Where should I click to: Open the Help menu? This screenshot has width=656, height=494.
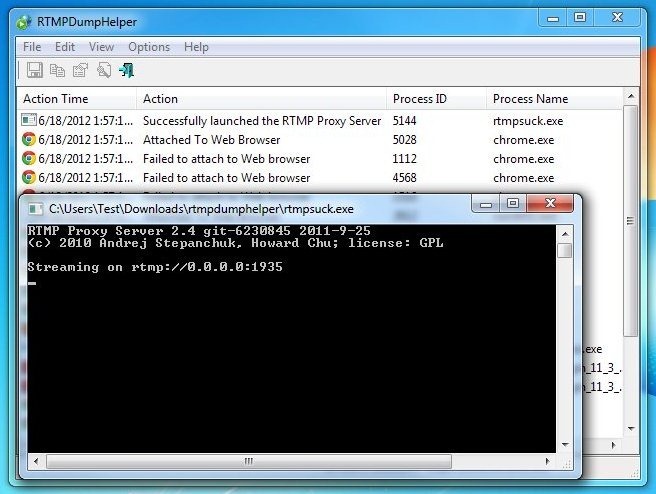(x=196, y=47)
